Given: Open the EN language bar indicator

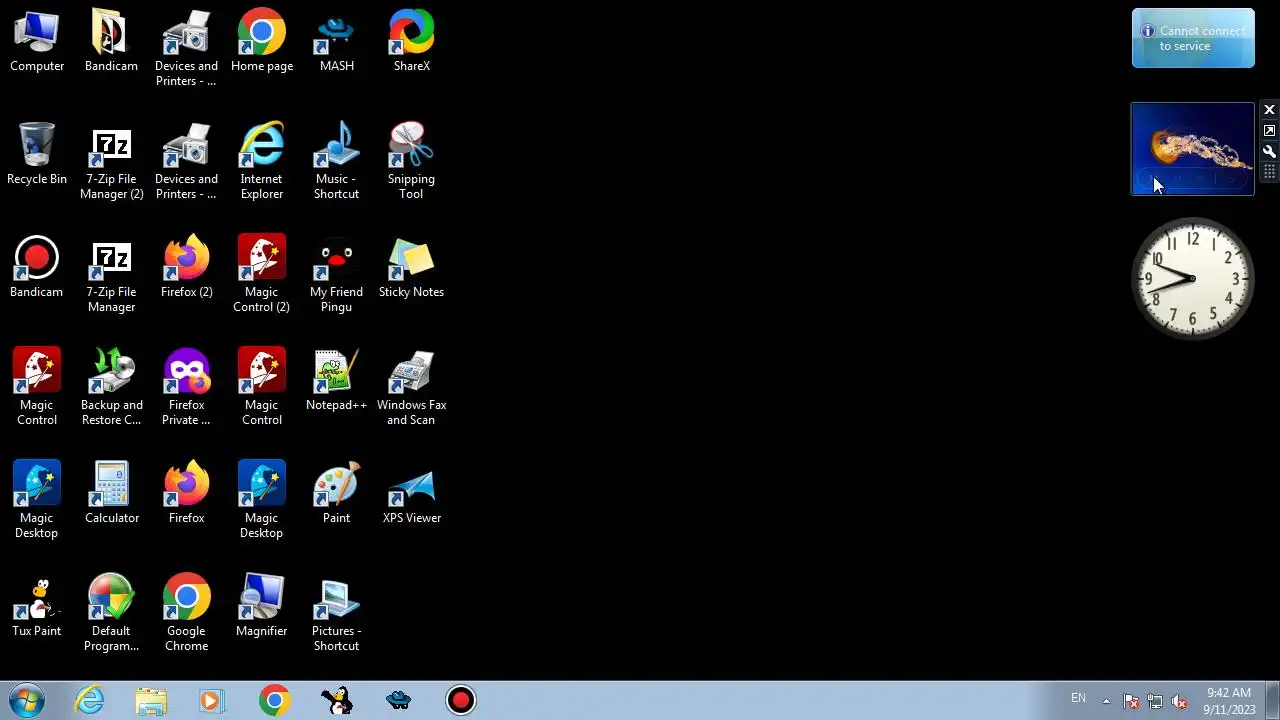Looking at the screenshot, I should coord(1078,698).
